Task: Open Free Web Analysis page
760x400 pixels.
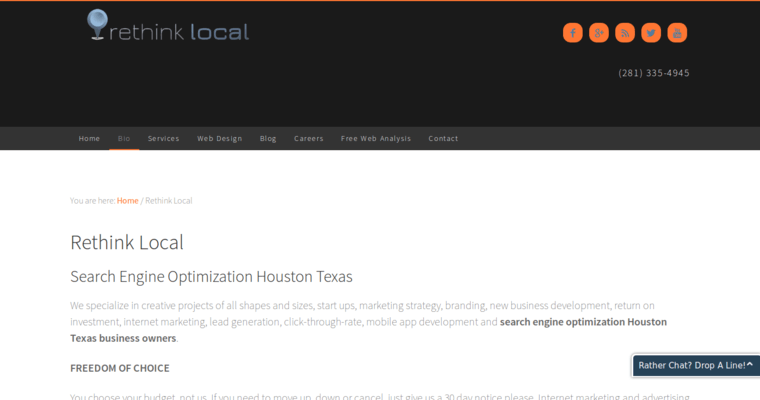Action: point(376,139)
